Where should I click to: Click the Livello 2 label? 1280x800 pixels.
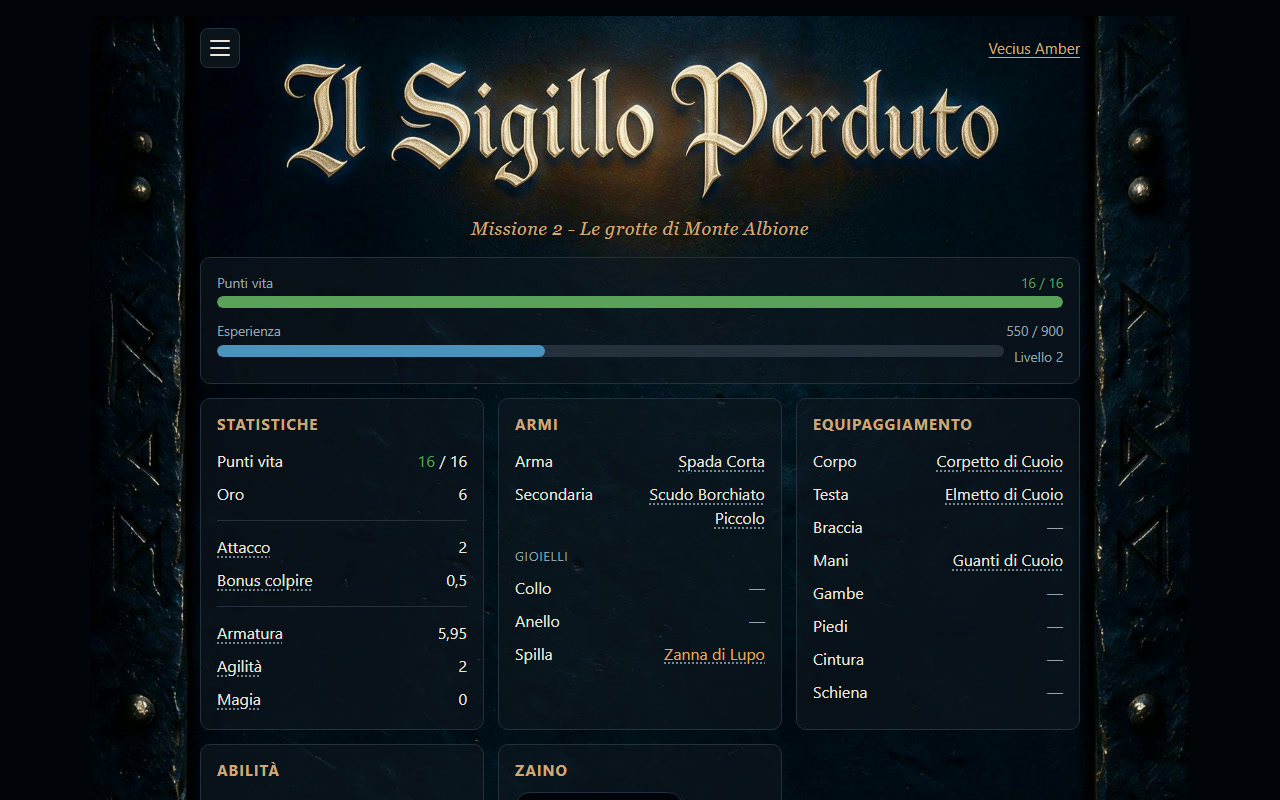(x=1038, y=357)
